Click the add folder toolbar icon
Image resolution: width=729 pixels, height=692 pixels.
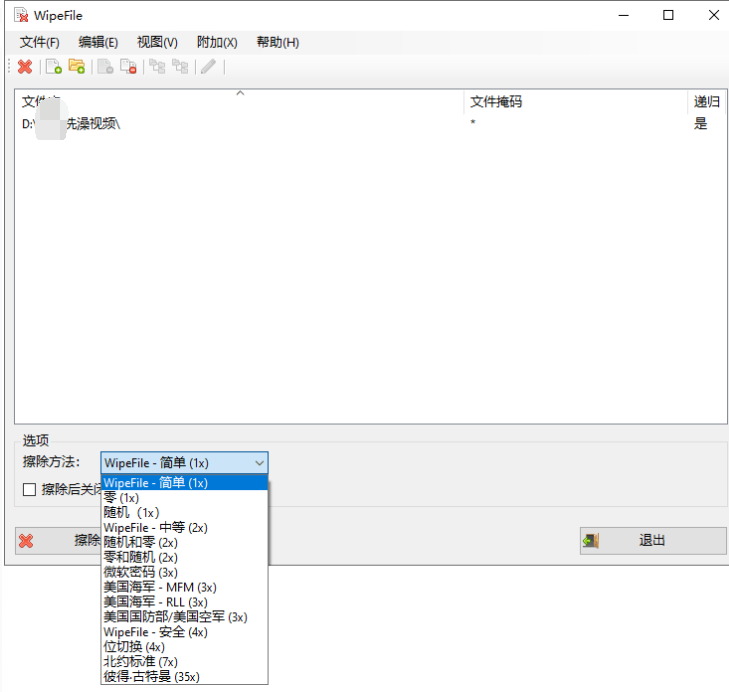[x=77, y=67]
